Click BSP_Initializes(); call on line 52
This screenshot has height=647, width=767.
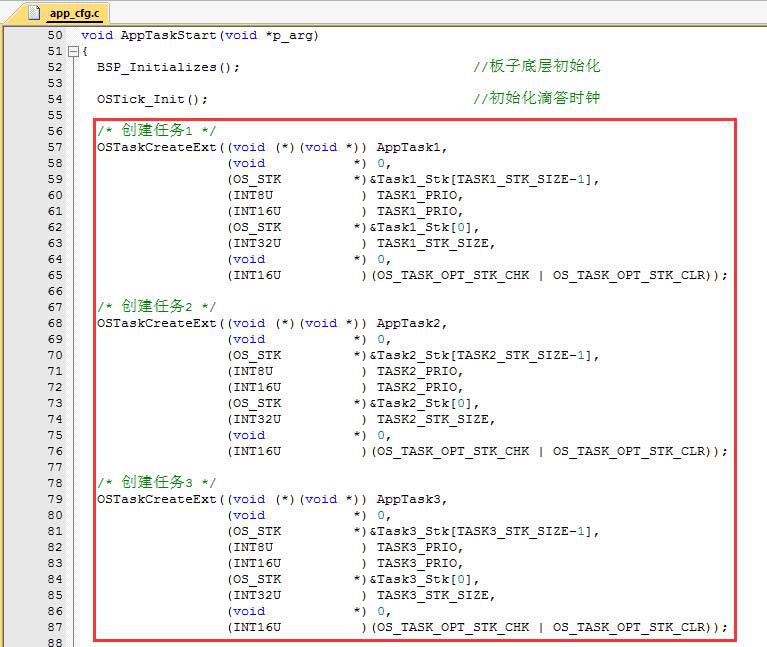pos(168,67)
